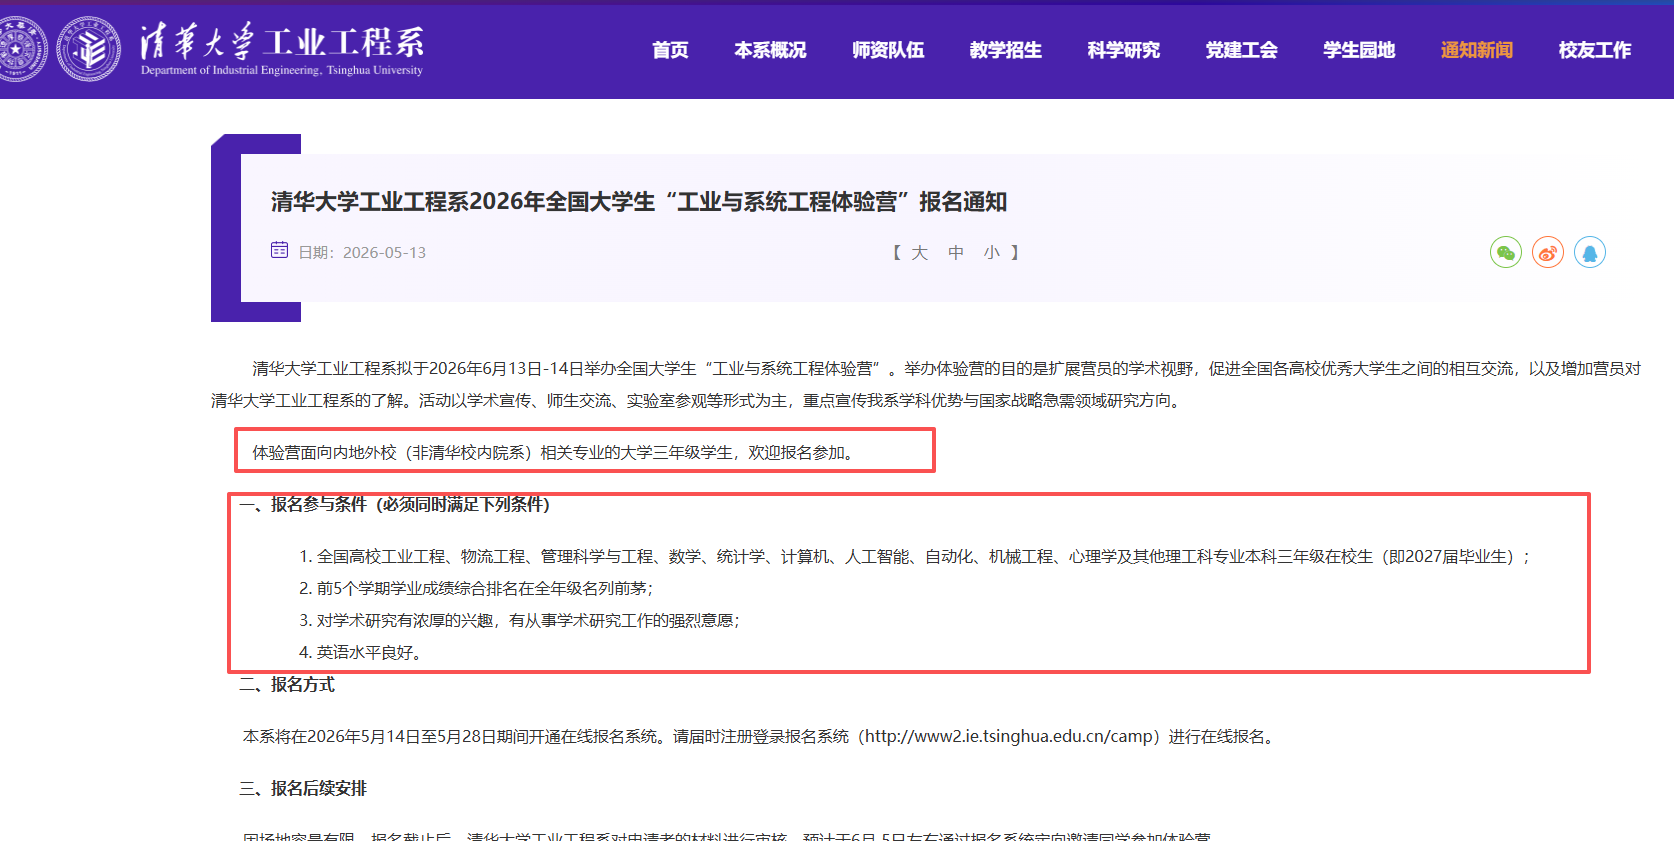The height and width of the screenshot is (841, 1674).
Task: Click condition 1 listing eligible majors
Action: point(914,557)
